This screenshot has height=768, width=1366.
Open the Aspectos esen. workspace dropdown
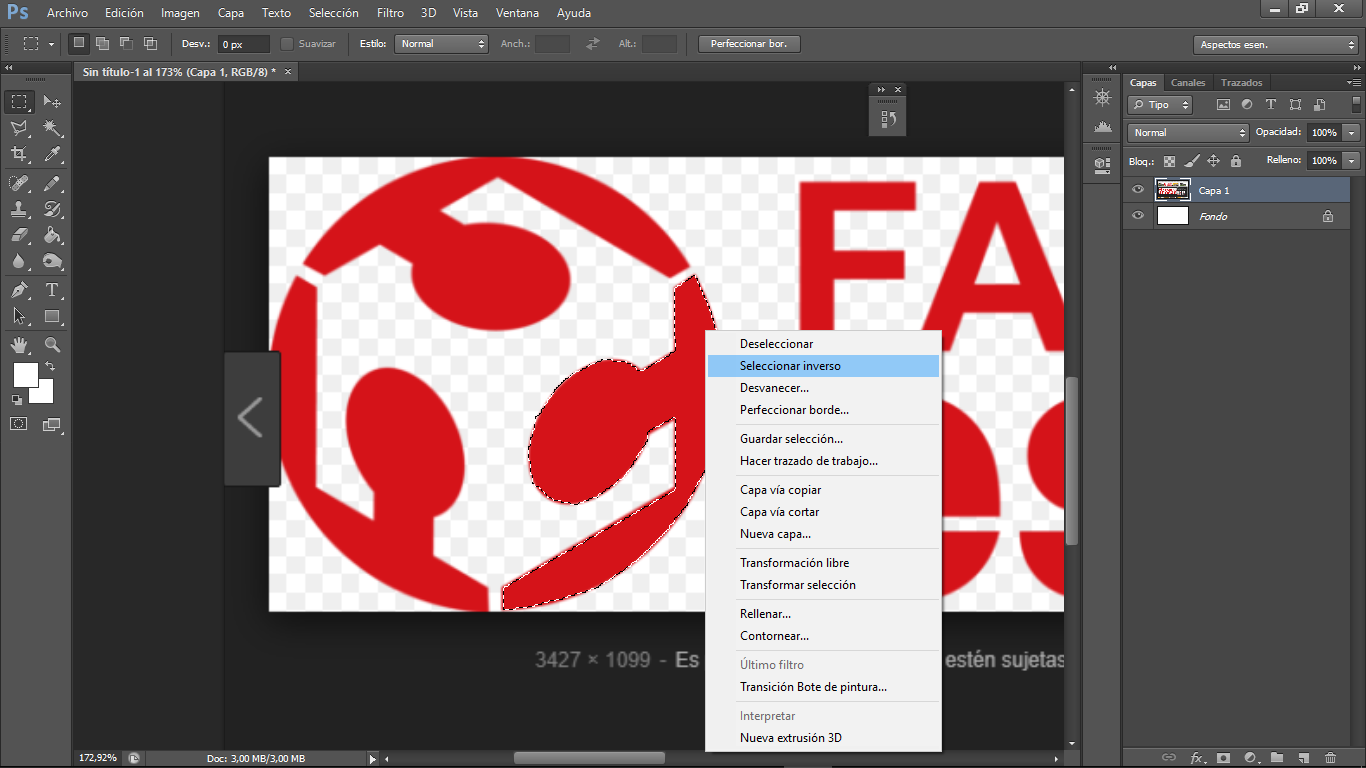(1275, 45)
